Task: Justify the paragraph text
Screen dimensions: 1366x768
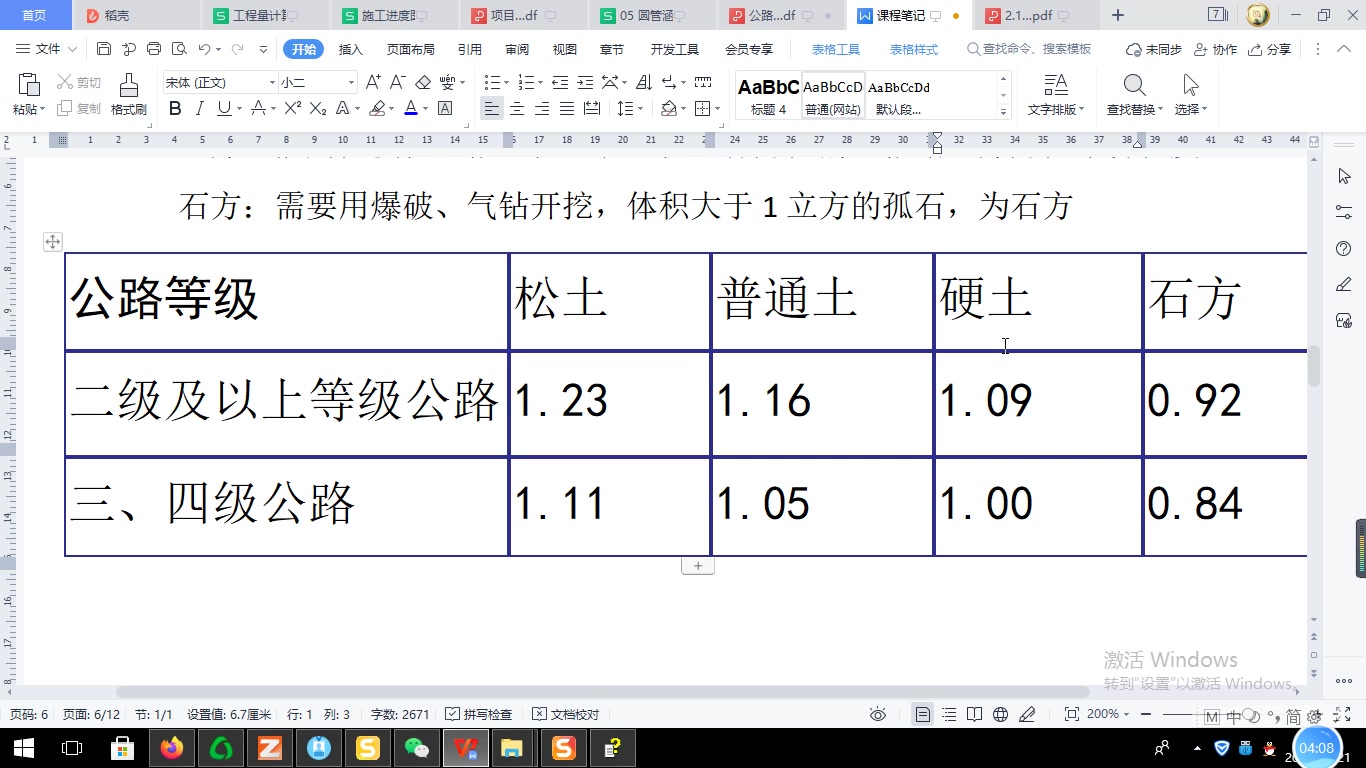Action: tap(567, 109)
